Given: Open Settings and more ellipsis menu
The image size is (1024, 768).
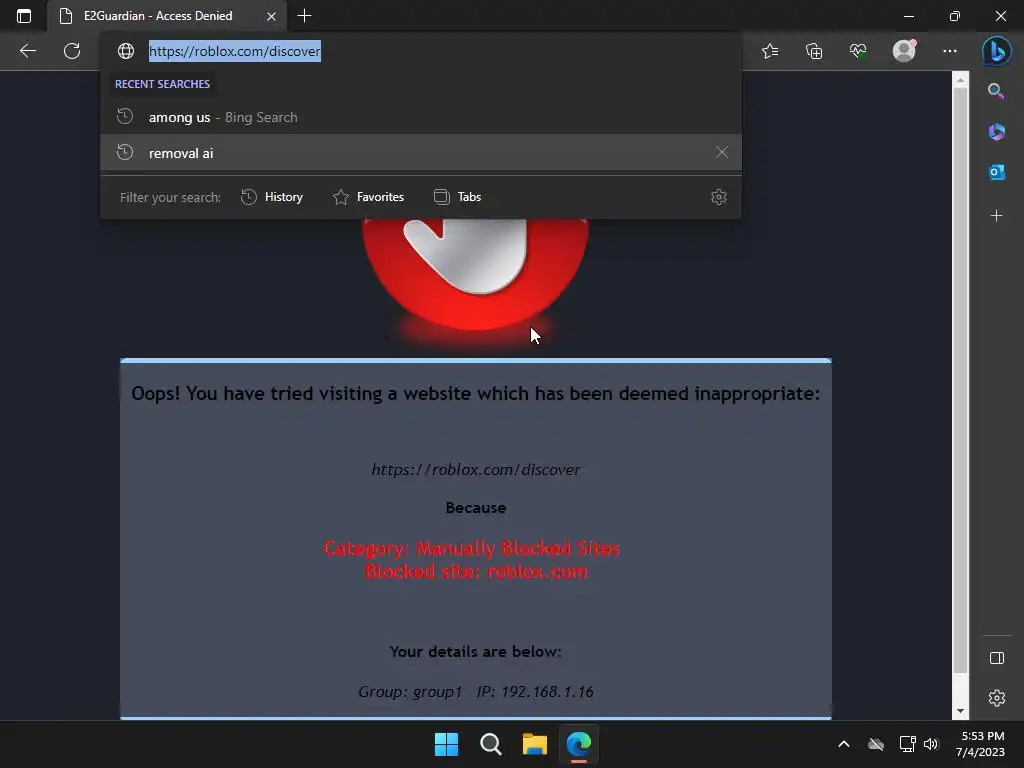Looking at the screenshot, I should [x=950, y=51].
